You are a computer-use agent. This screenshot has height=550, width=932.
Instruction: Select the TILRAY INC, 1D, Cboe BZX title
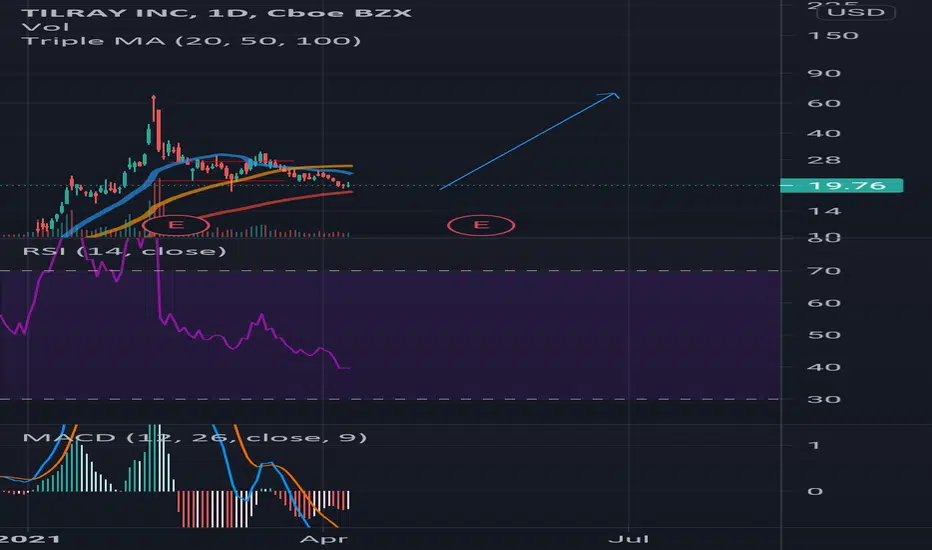[216, 12]
